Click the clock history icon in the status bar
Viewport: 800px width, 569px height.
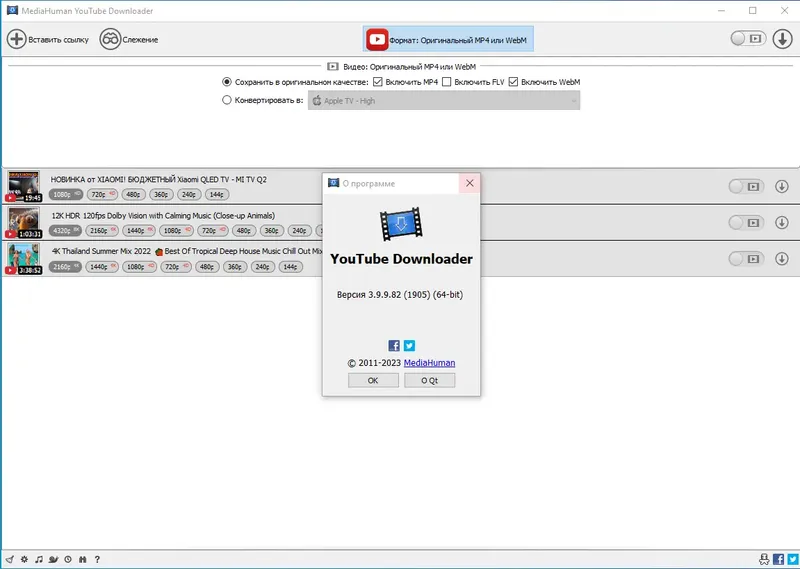point(68,559)
